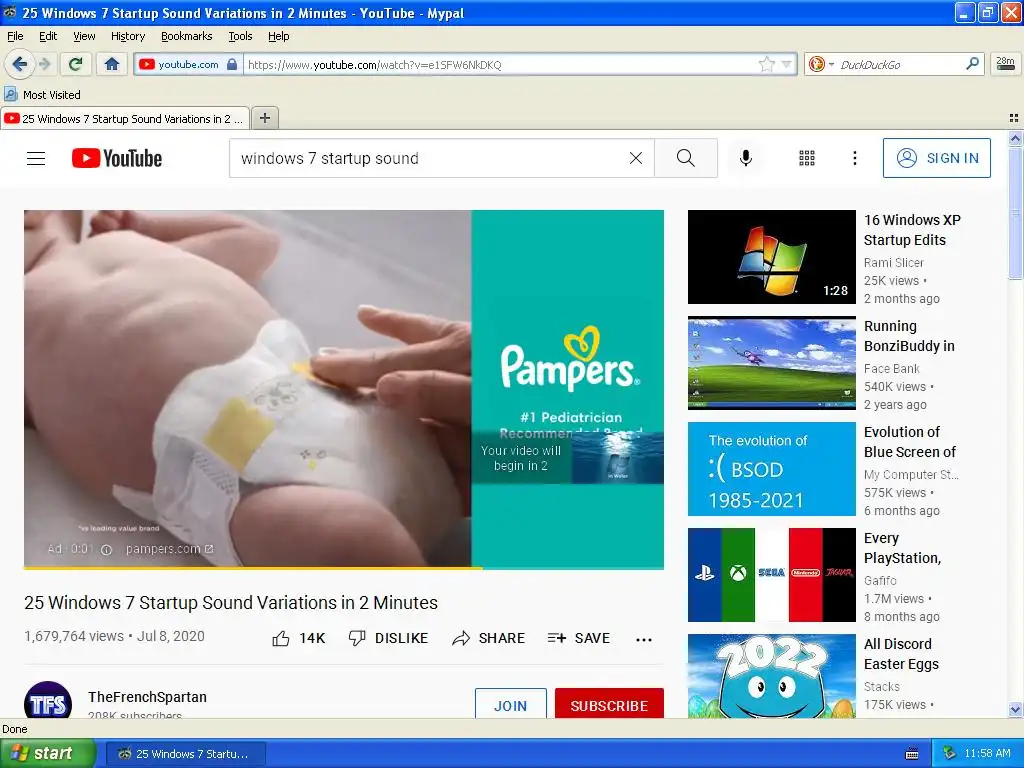Click the Gafifo channel name
This screenshot has height=768, width=1024.
[880, 581]
